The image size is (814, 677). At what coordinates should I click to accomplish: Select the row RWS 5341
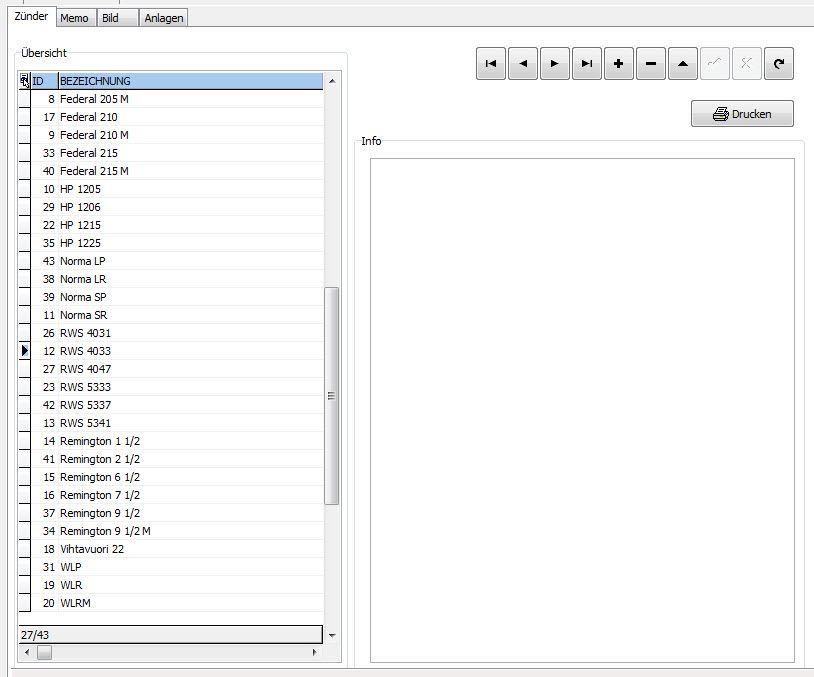pos(171,423)
